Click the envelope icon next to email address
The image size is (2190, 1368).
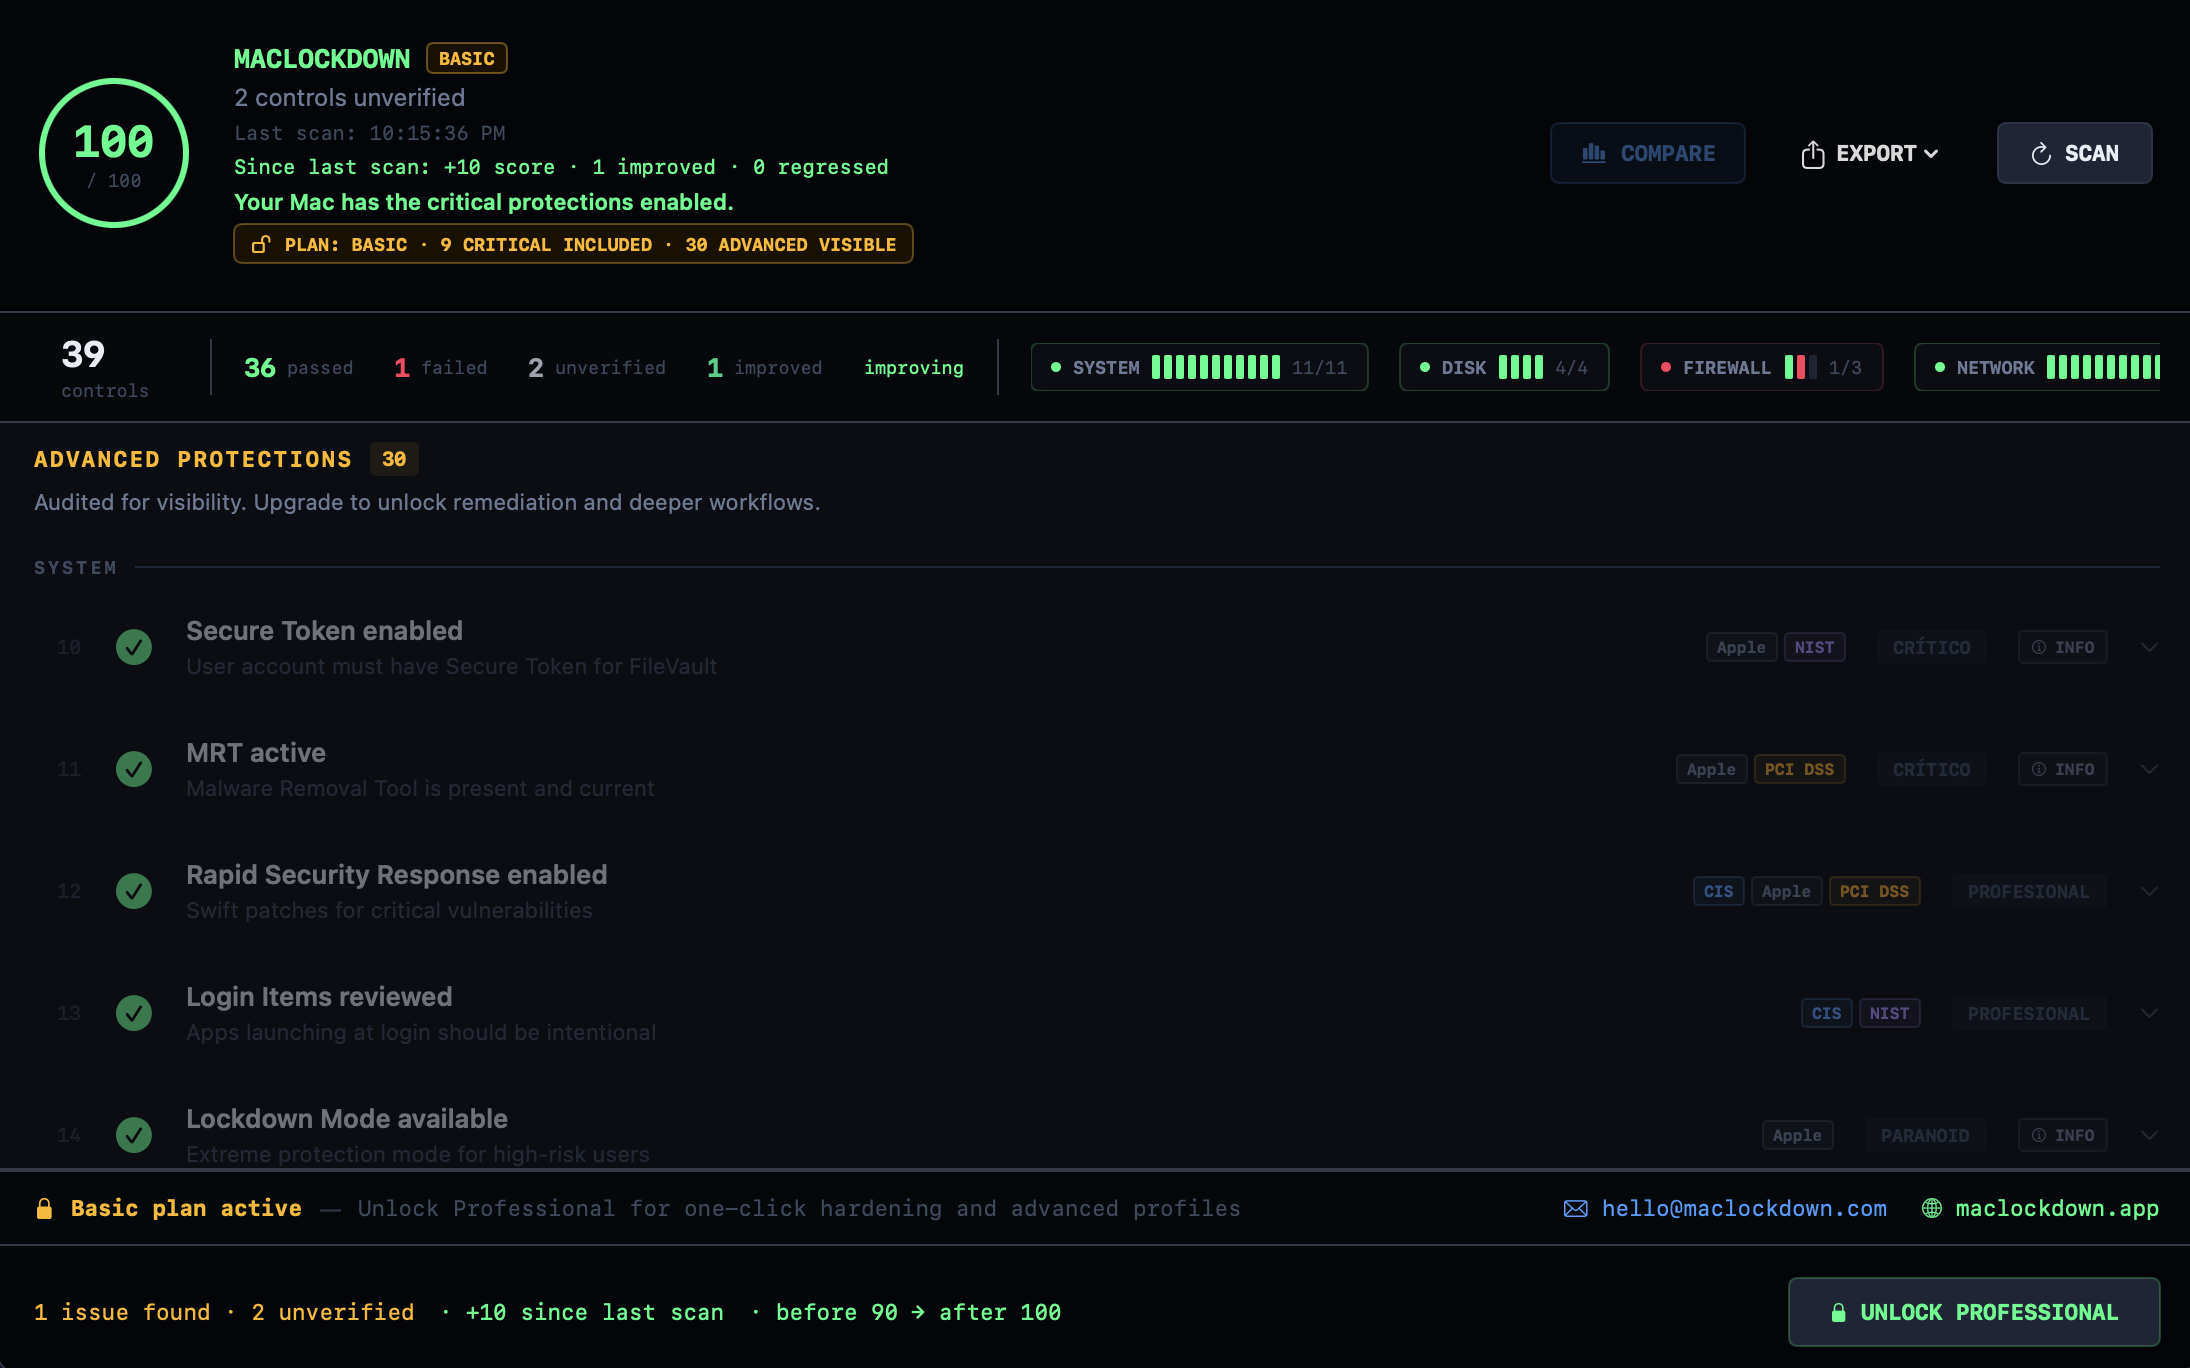pos(1576,1208)
